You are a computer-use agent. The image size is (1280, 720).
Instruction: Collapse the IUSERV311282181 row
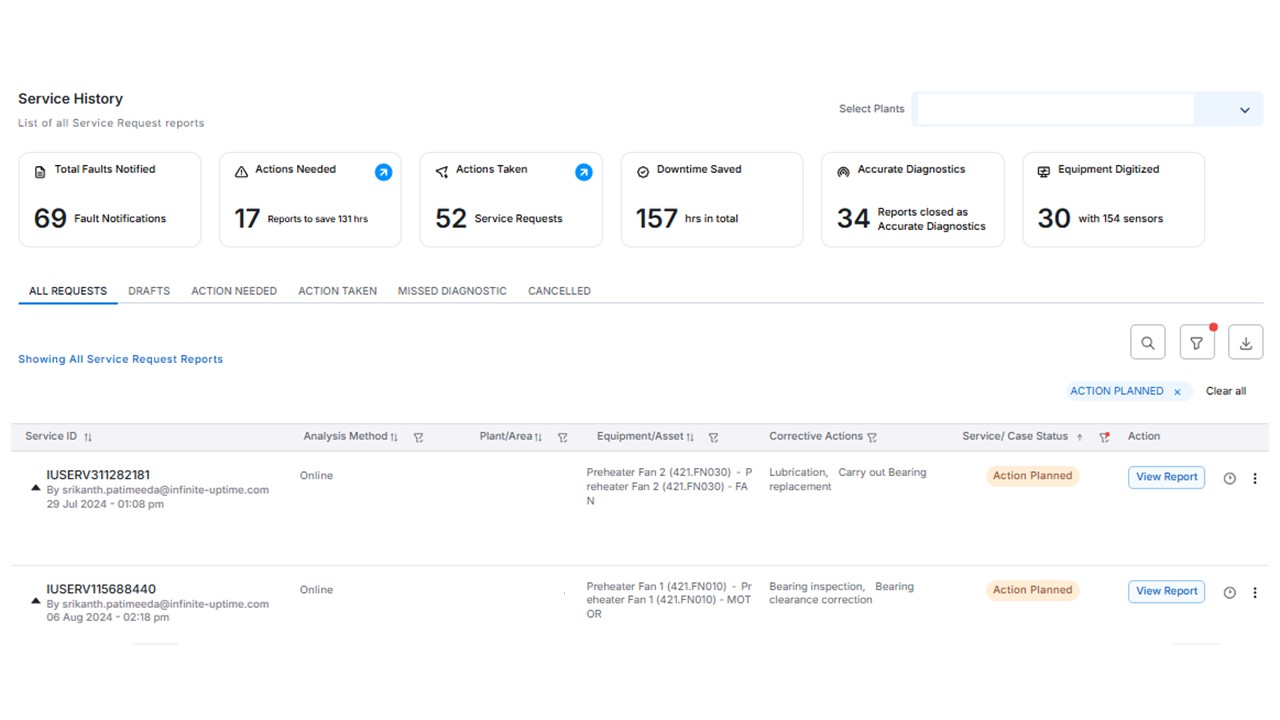[36, 488]
